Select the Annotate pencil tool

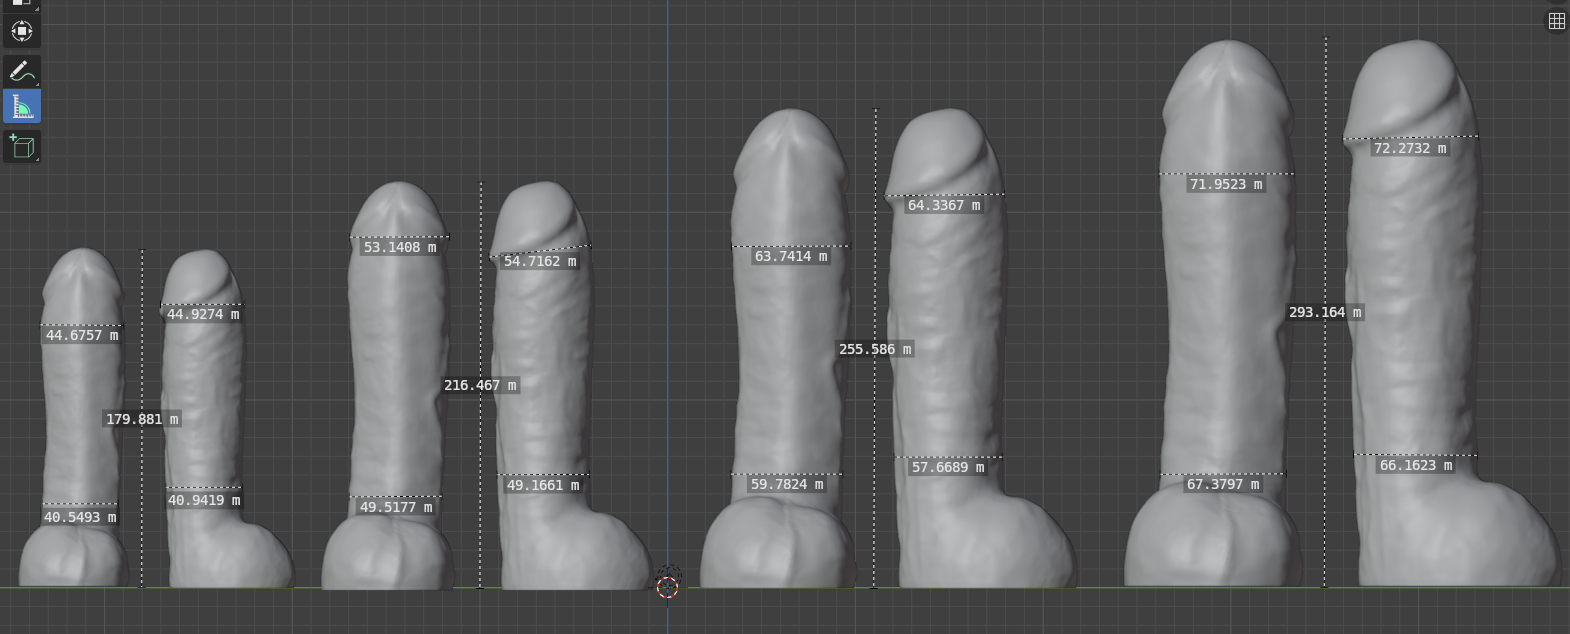[x=22, y=70]
